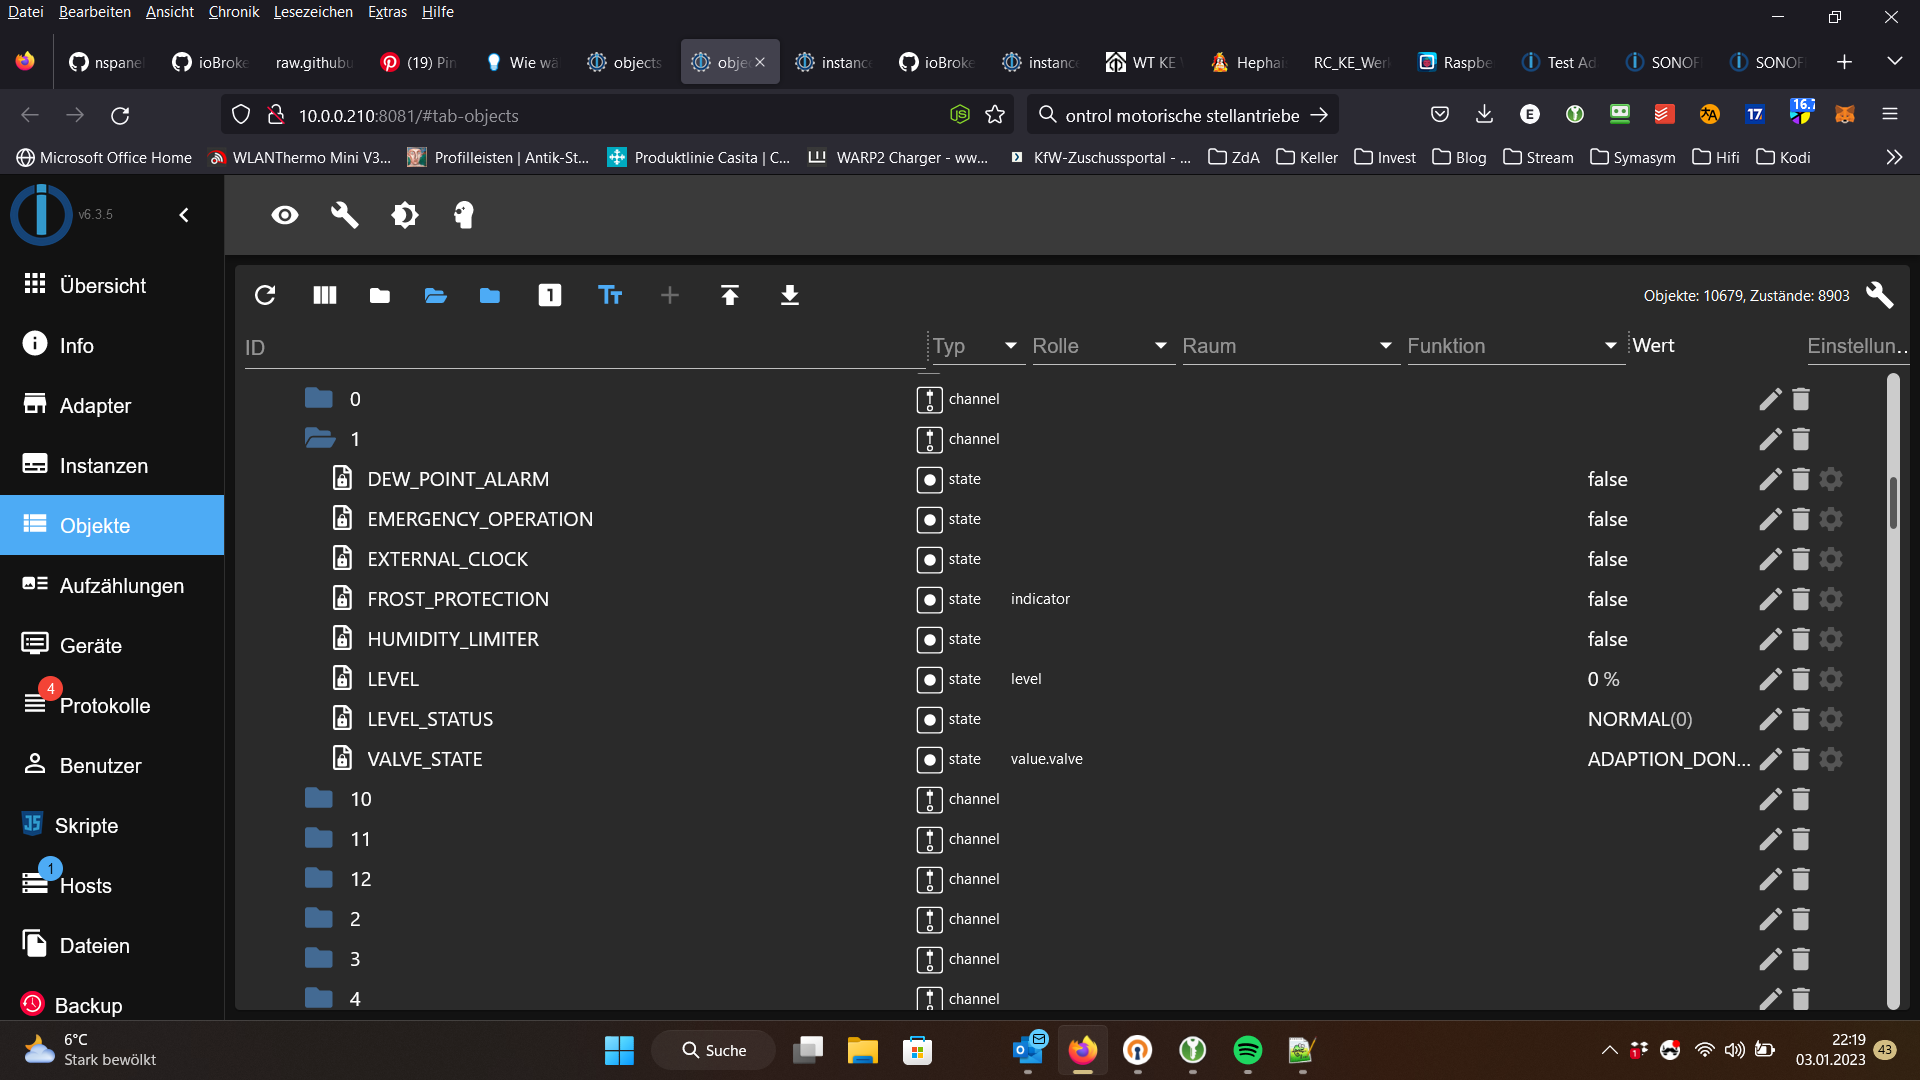Open the Lesezeichen browser menu
Image resolution: width=1920 pixels, height=1080 pixels.
coord(313,12)
